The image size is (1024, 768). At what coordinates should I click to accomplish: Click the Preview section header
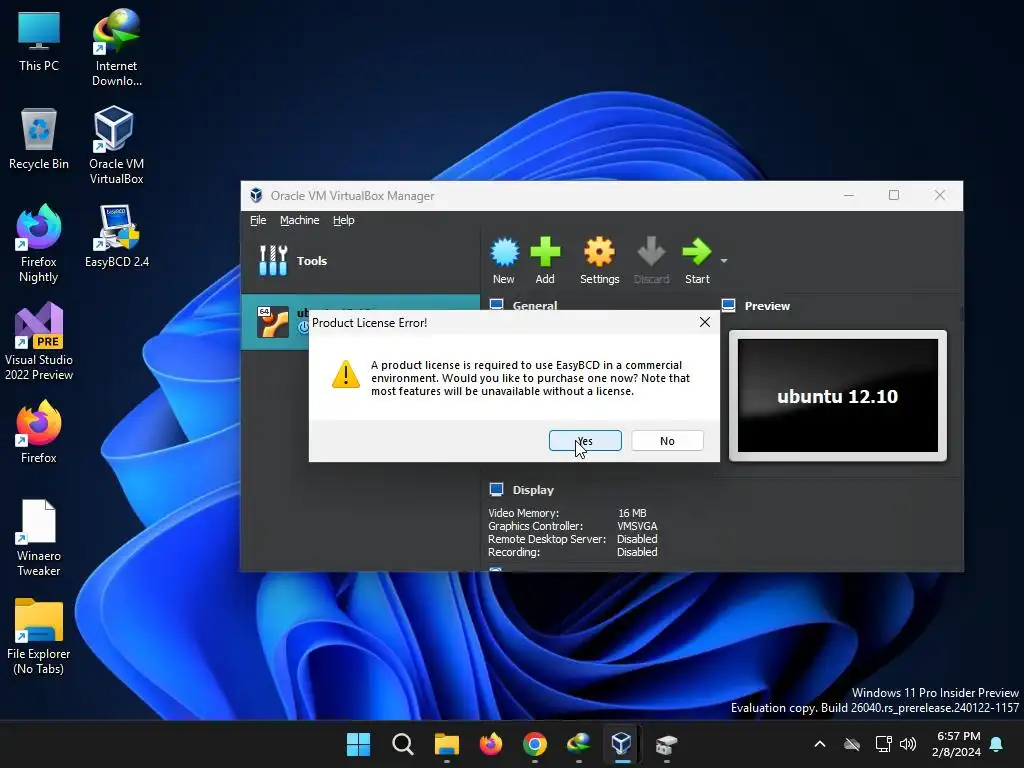[x=767, y=306]
